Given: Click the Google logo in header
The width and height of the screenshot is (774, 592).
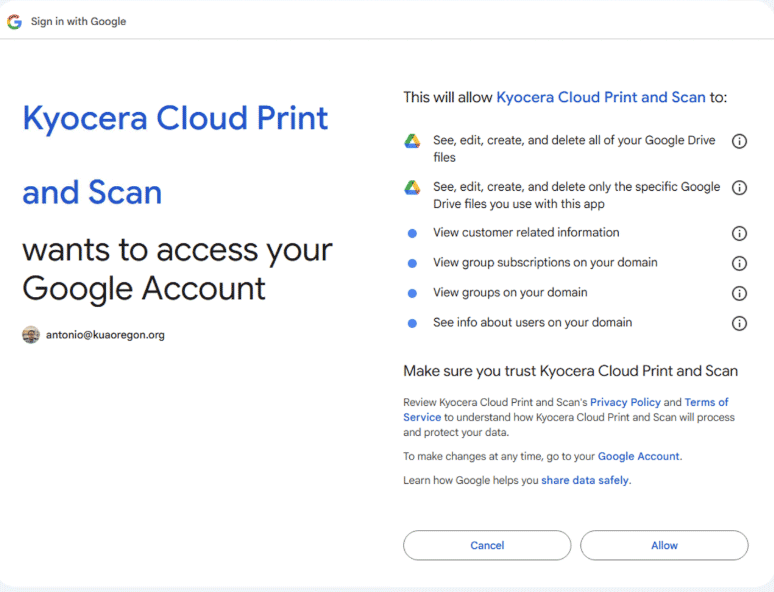Looking at the screenshot, I should click(x=14, y=22).
